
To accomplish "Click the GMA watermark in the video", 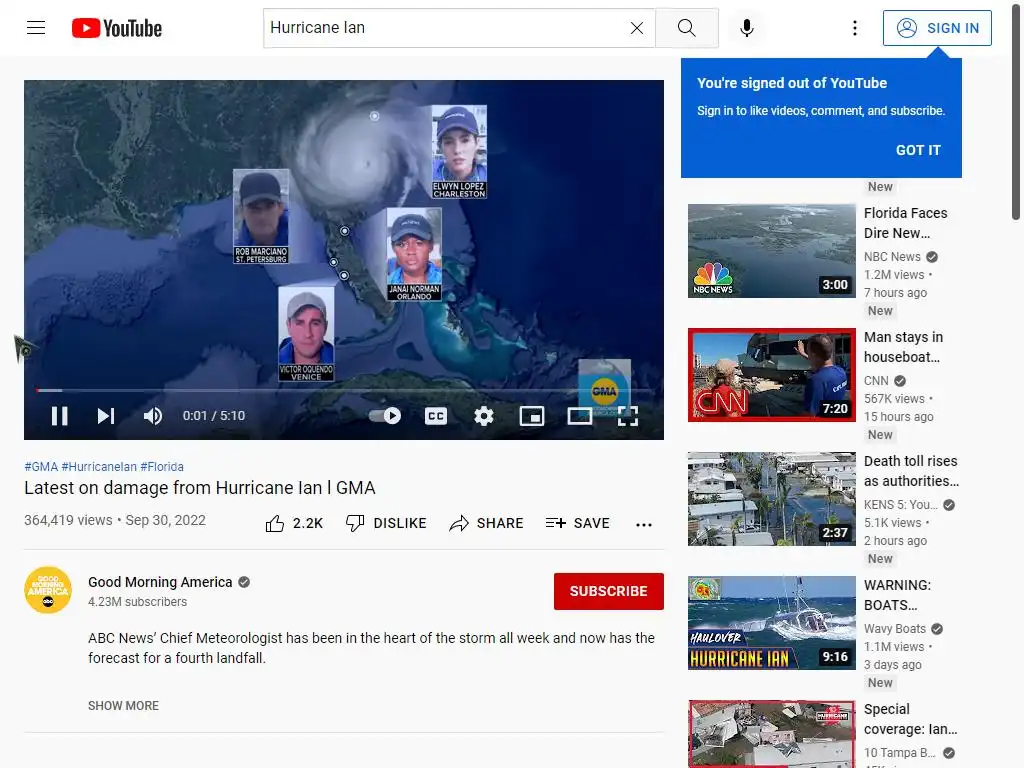I will [x=605, y=387].
